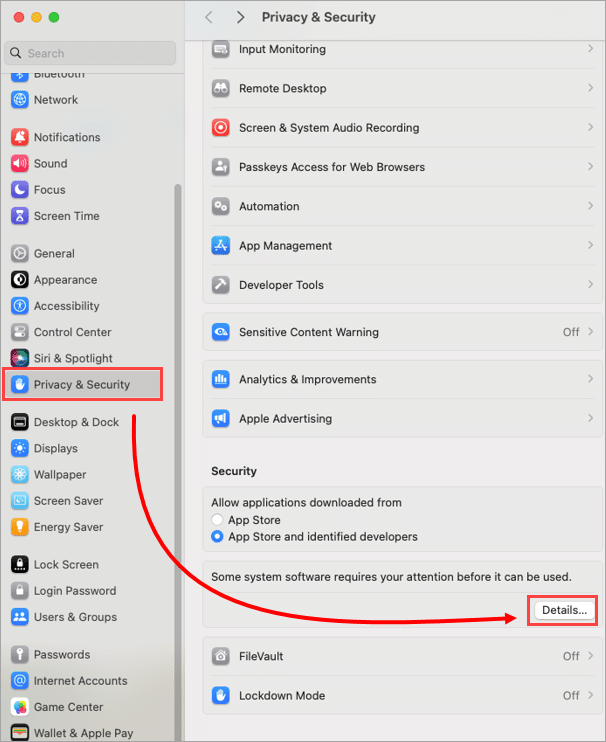
Task: Click the Screen Time hourglass icon
Action: 19,216
